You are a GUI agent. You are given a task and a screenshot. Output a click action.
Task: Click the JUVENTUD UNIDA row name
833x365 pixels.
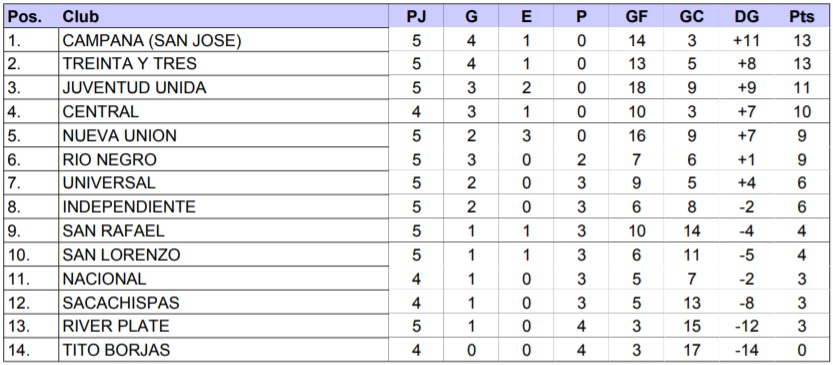(134, 88)
